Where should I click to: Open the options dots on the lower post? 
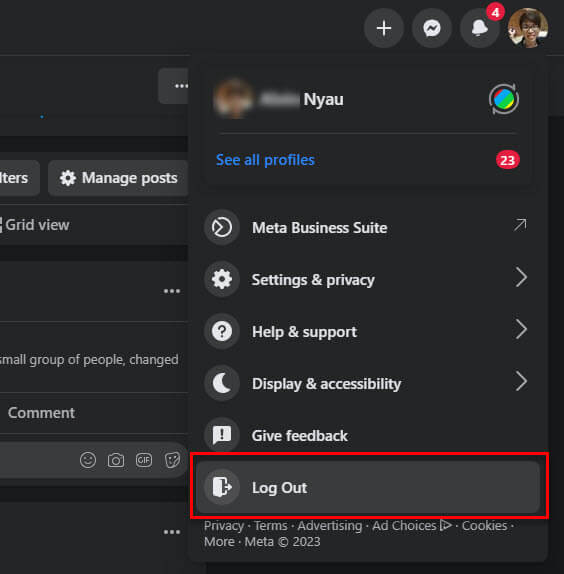point(172,532)
